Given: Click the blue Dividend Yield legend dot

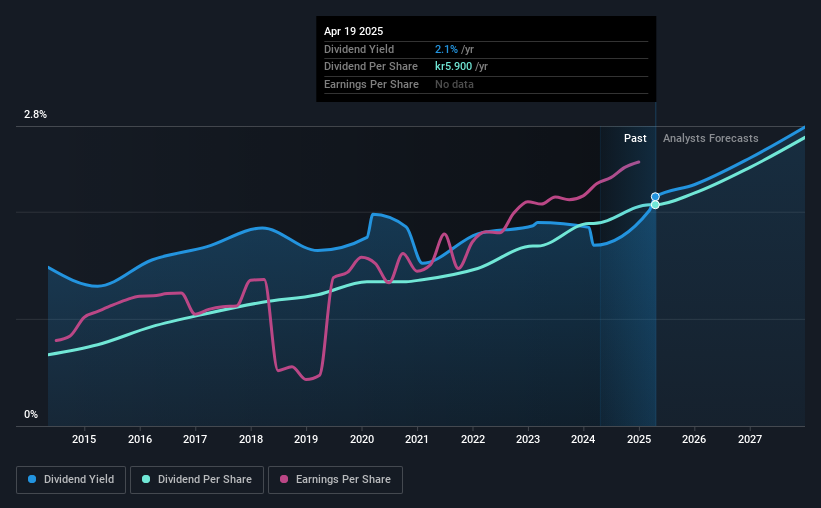Looking at the screenshot, I should [x=32, y=479].
